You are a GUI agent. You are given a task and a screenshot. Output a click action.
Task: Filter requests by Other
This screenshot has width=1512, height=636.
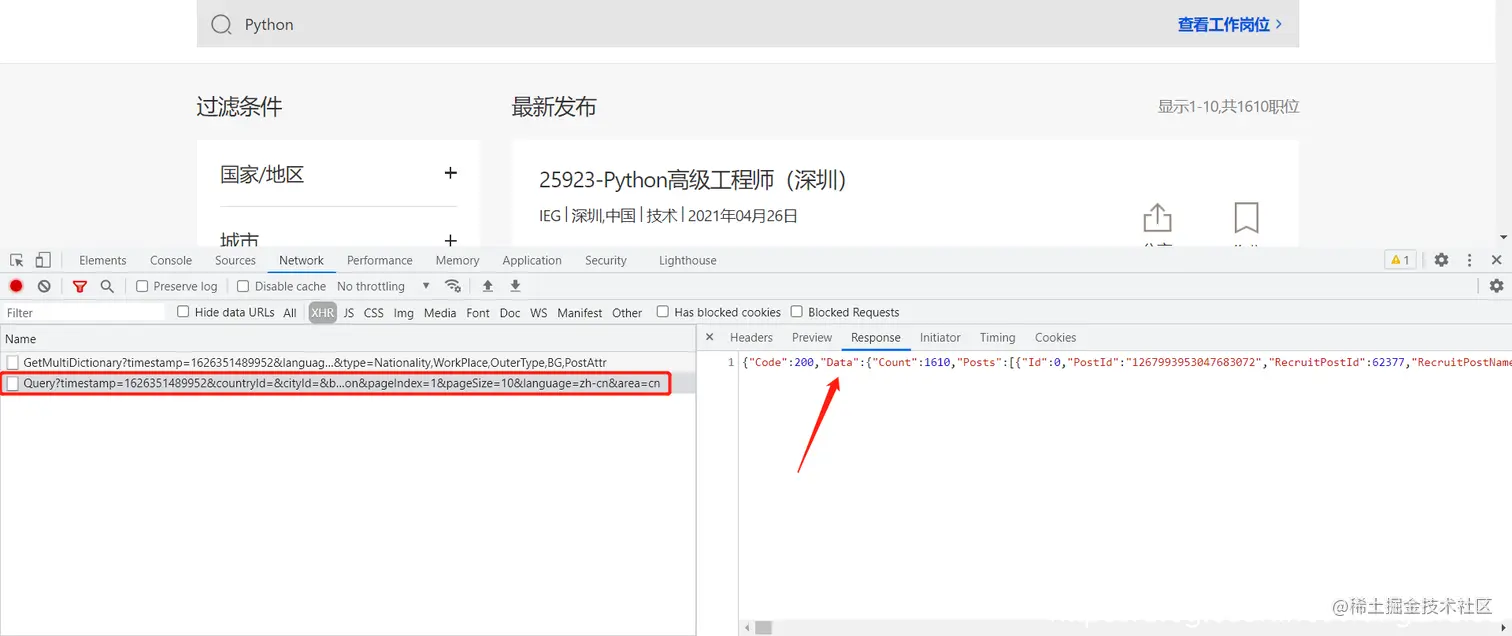(627, 313)
